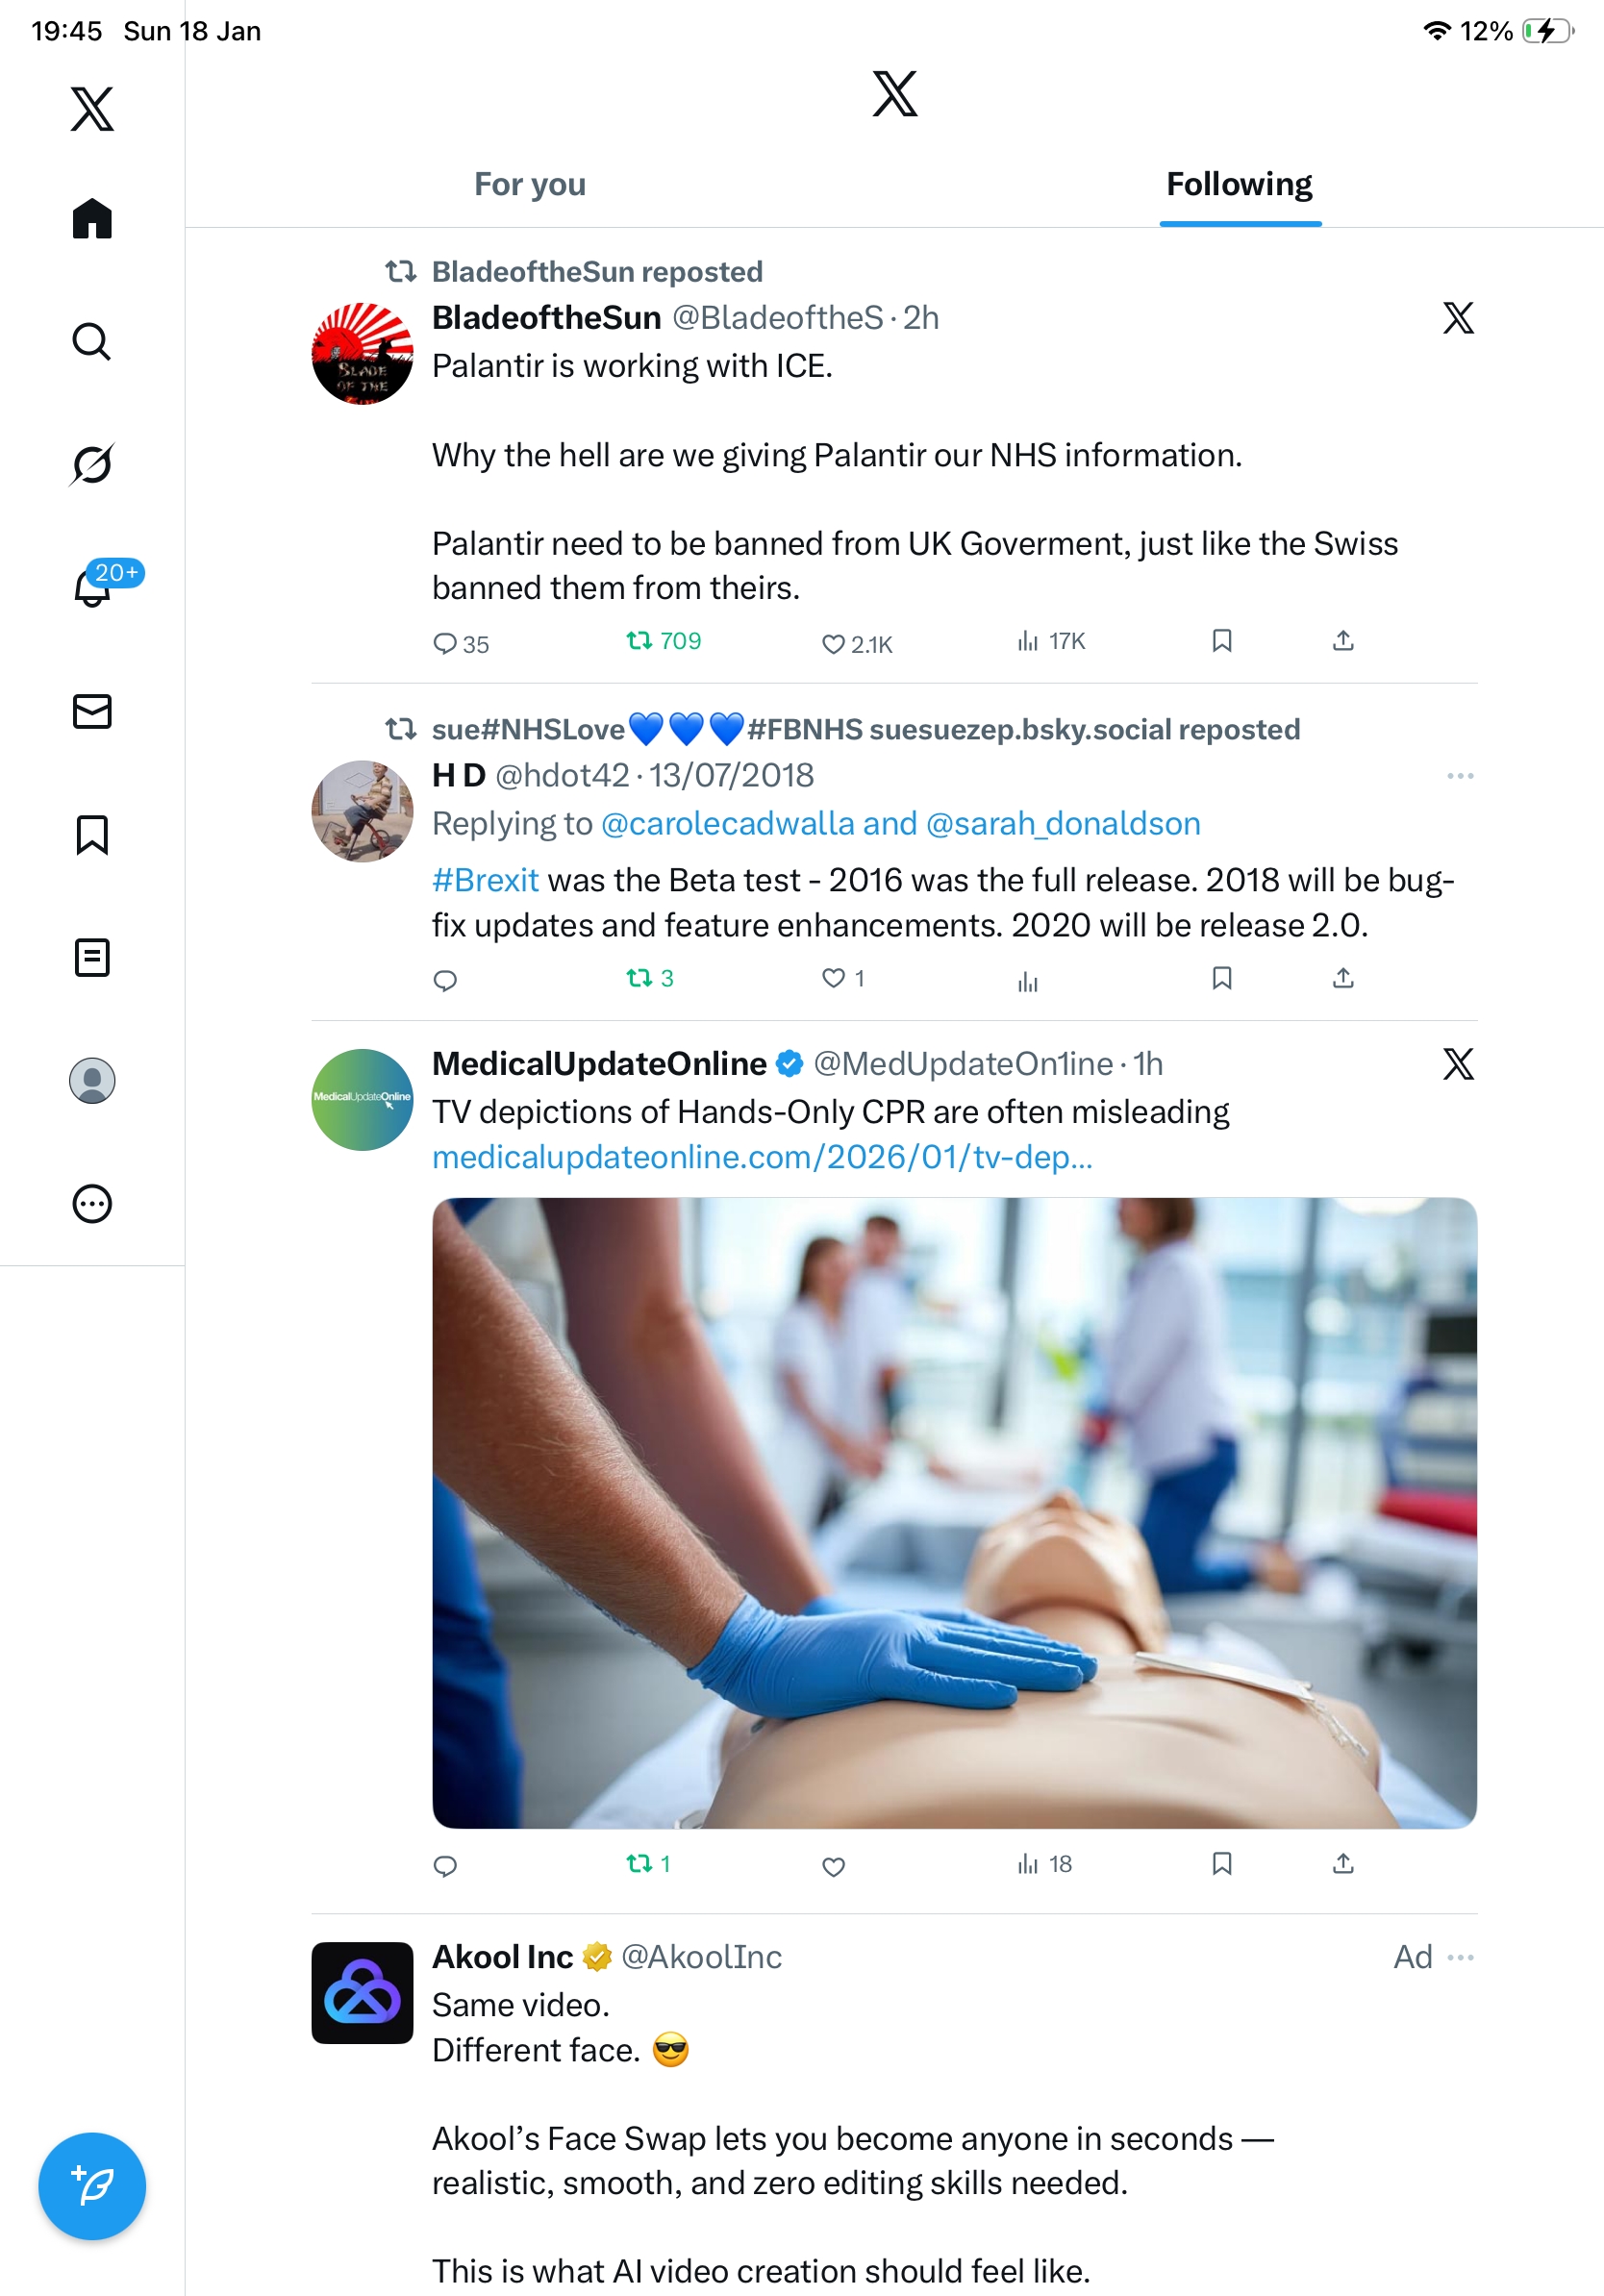The image size is (1604, 2296).
Task: Switch to the For you tab
Action: pyautogui.click(x=530, y=184)
